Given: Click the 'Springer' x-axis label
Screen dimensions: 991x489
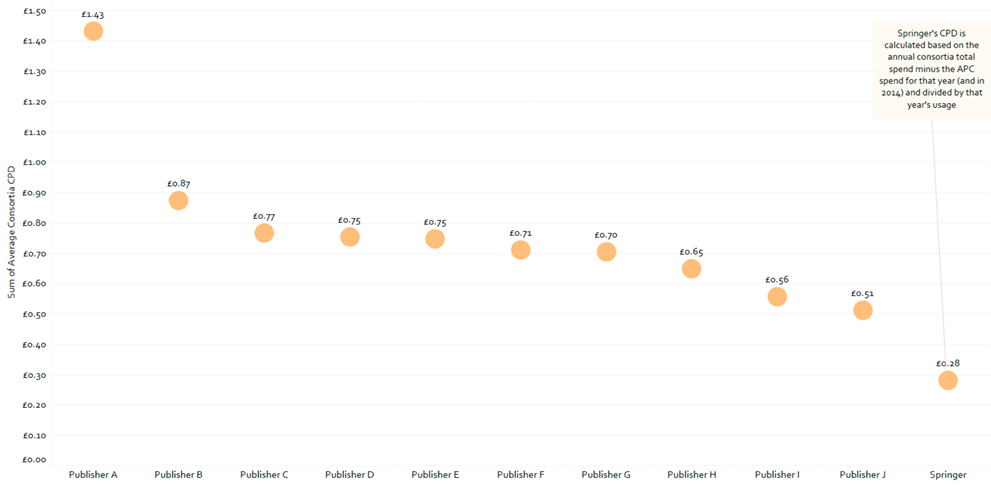Looking at the screenshot, I should click(x=948, y=474).
